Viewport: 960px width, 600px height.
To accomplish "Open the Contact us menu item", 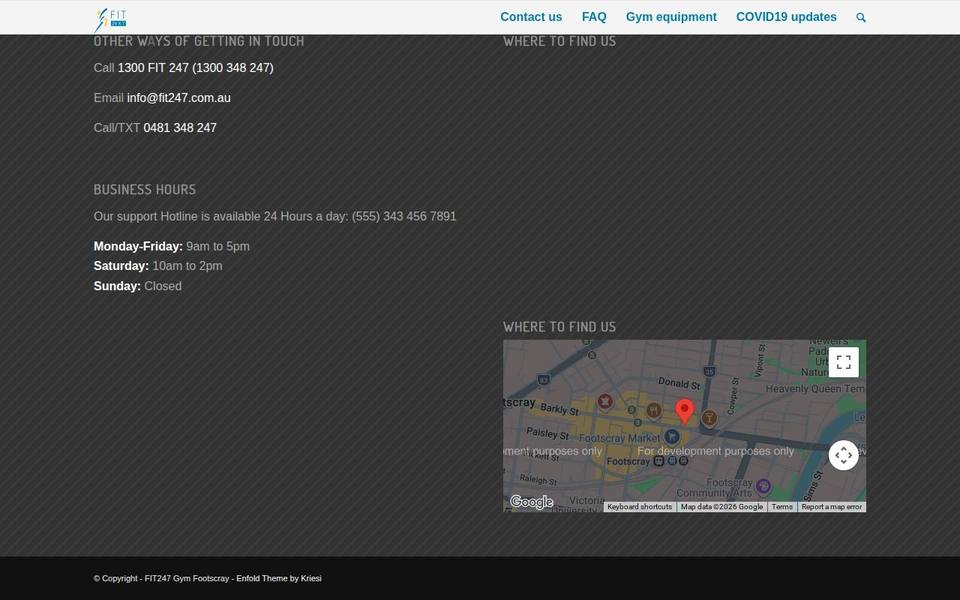I will (x=531, y=17).
